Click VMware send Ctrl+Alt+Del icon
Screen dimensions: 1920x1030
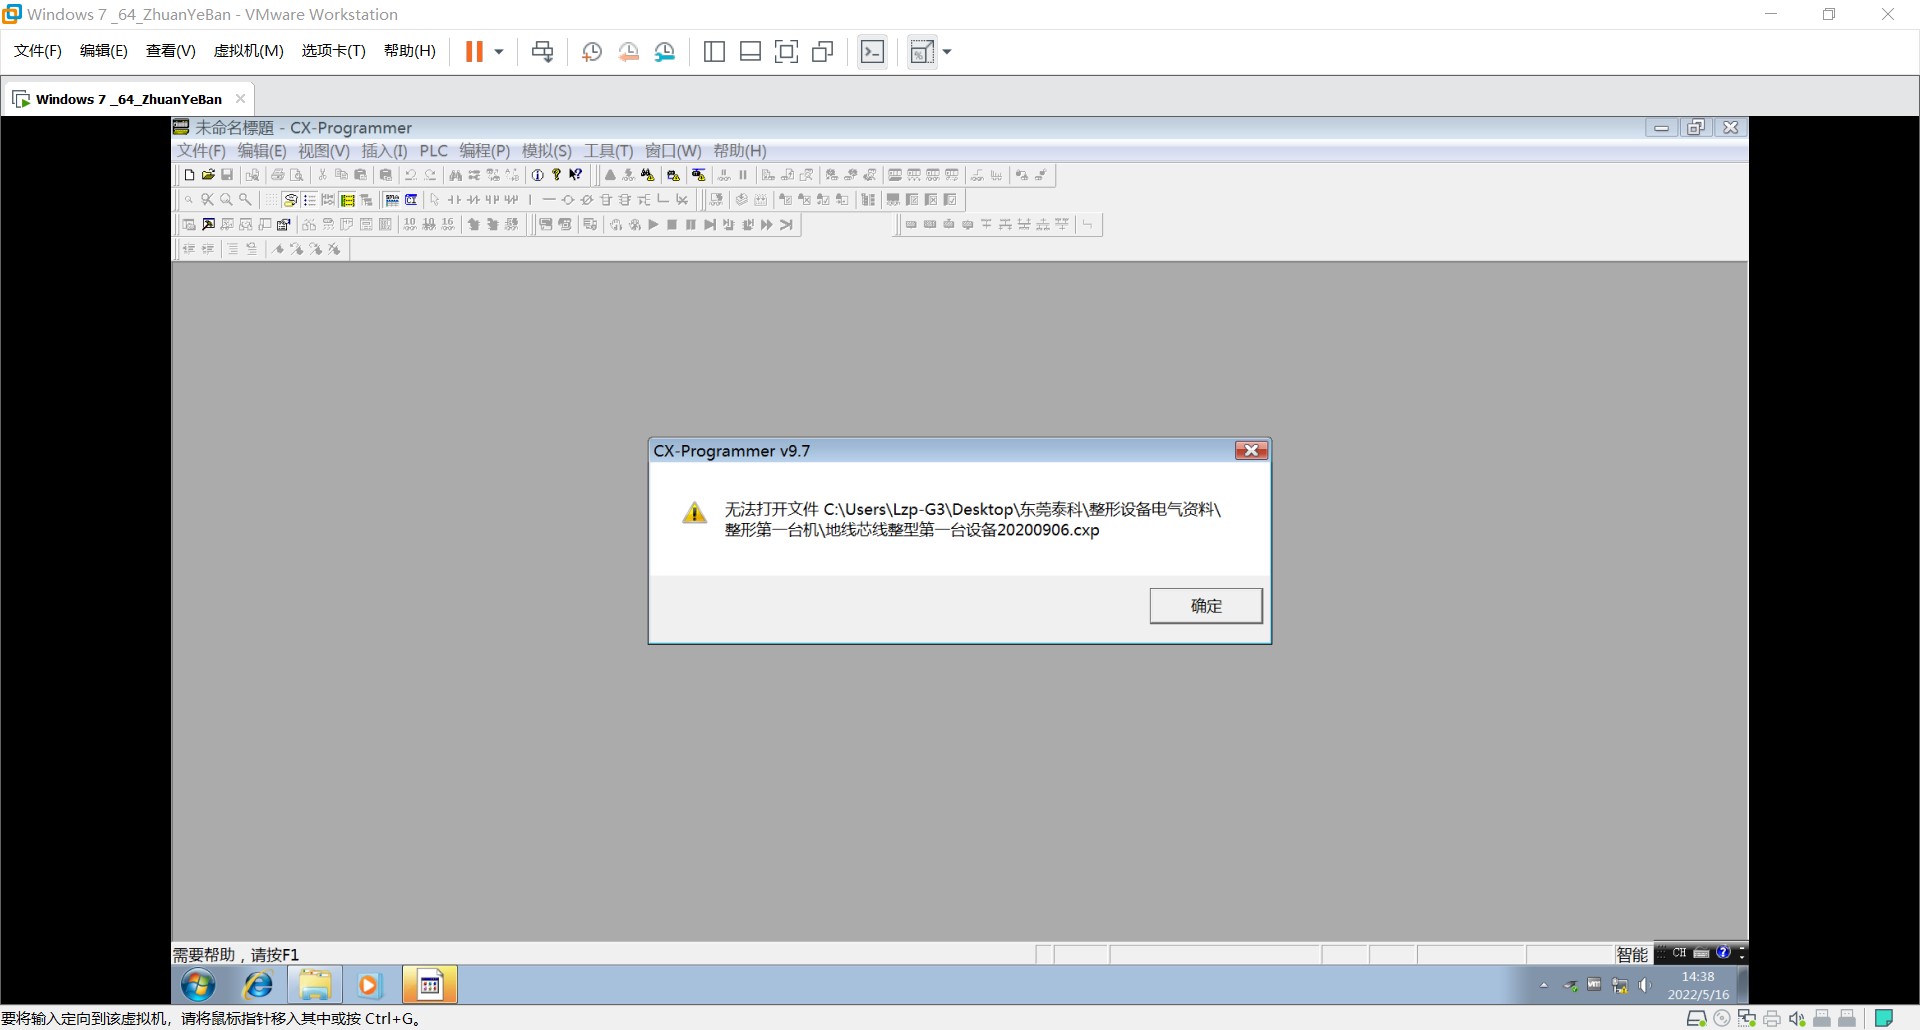pos(543,52)
